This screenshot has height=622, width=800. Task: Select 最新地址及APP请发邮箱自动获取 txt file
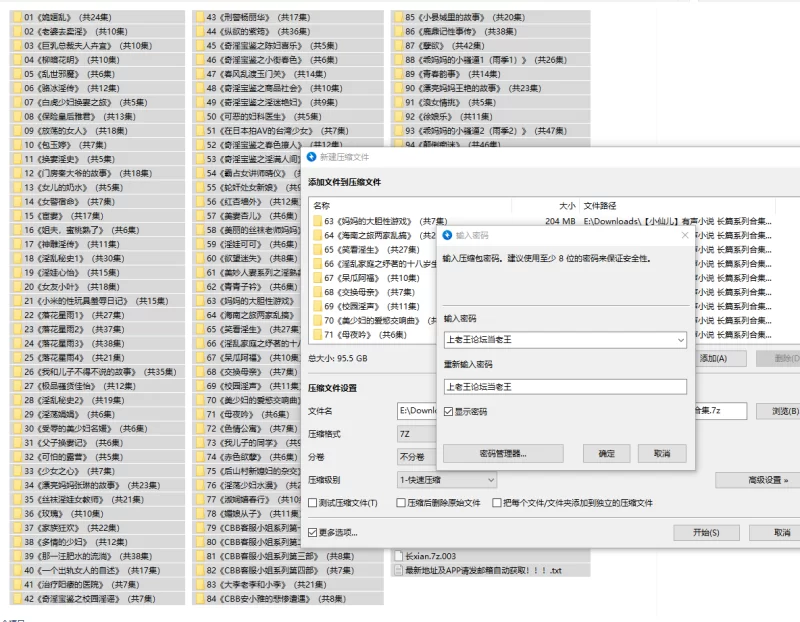(483, 570)
